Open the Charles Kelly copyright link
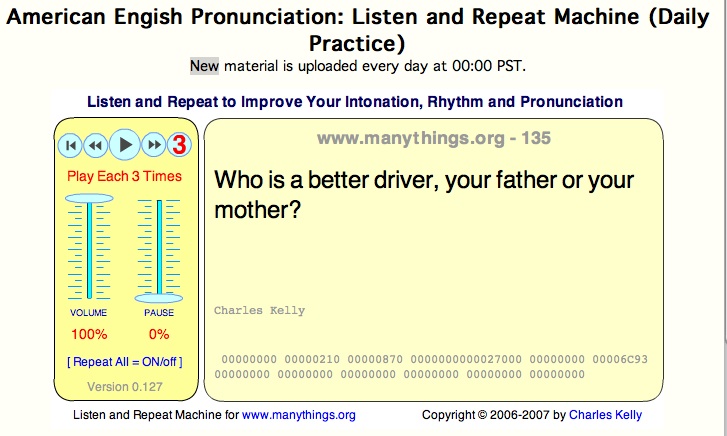Screen dimensions: 727x436 pos(605,415)
